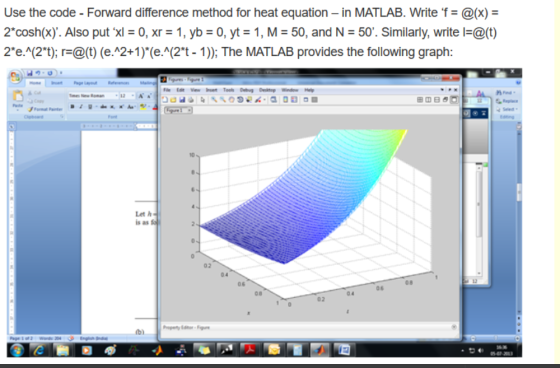Switch to the Page Layout ribbon tab in Word

pos(85,83)
